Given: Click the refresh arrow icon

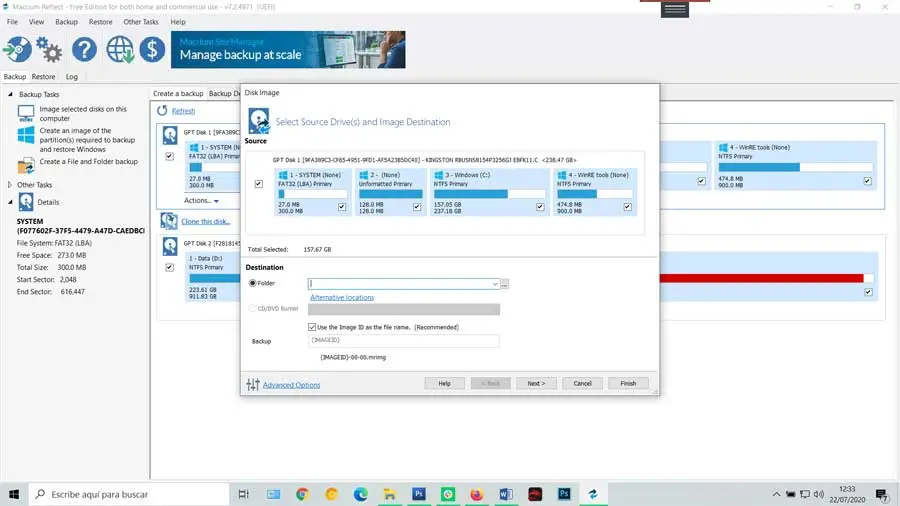Looking at the screenshot, I should pos(162,110).
